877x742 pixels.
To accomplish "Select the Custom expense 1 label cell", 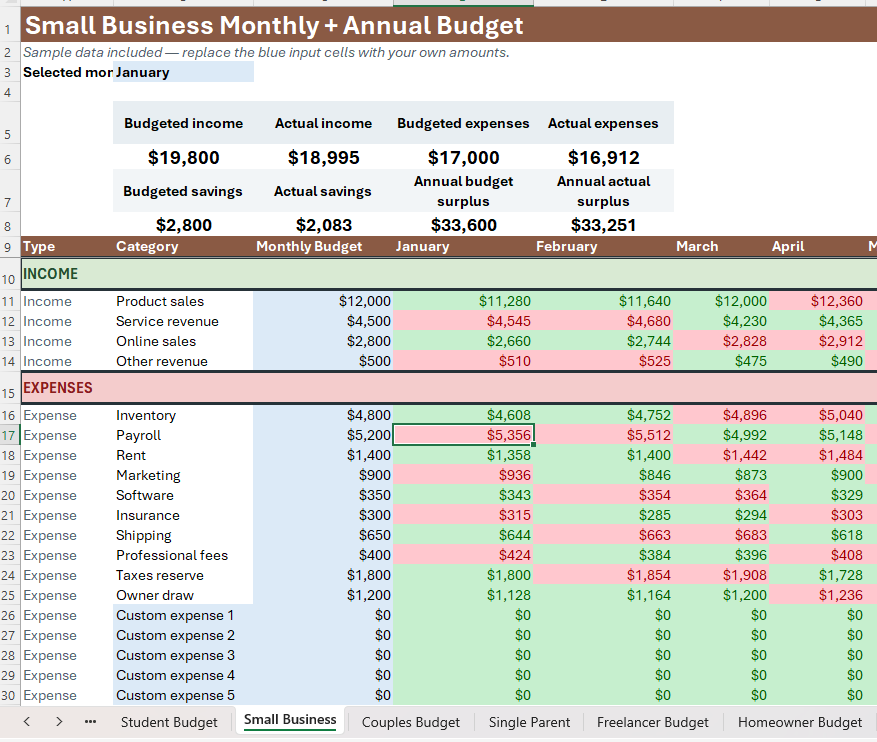I will click(x=183, y=616).
